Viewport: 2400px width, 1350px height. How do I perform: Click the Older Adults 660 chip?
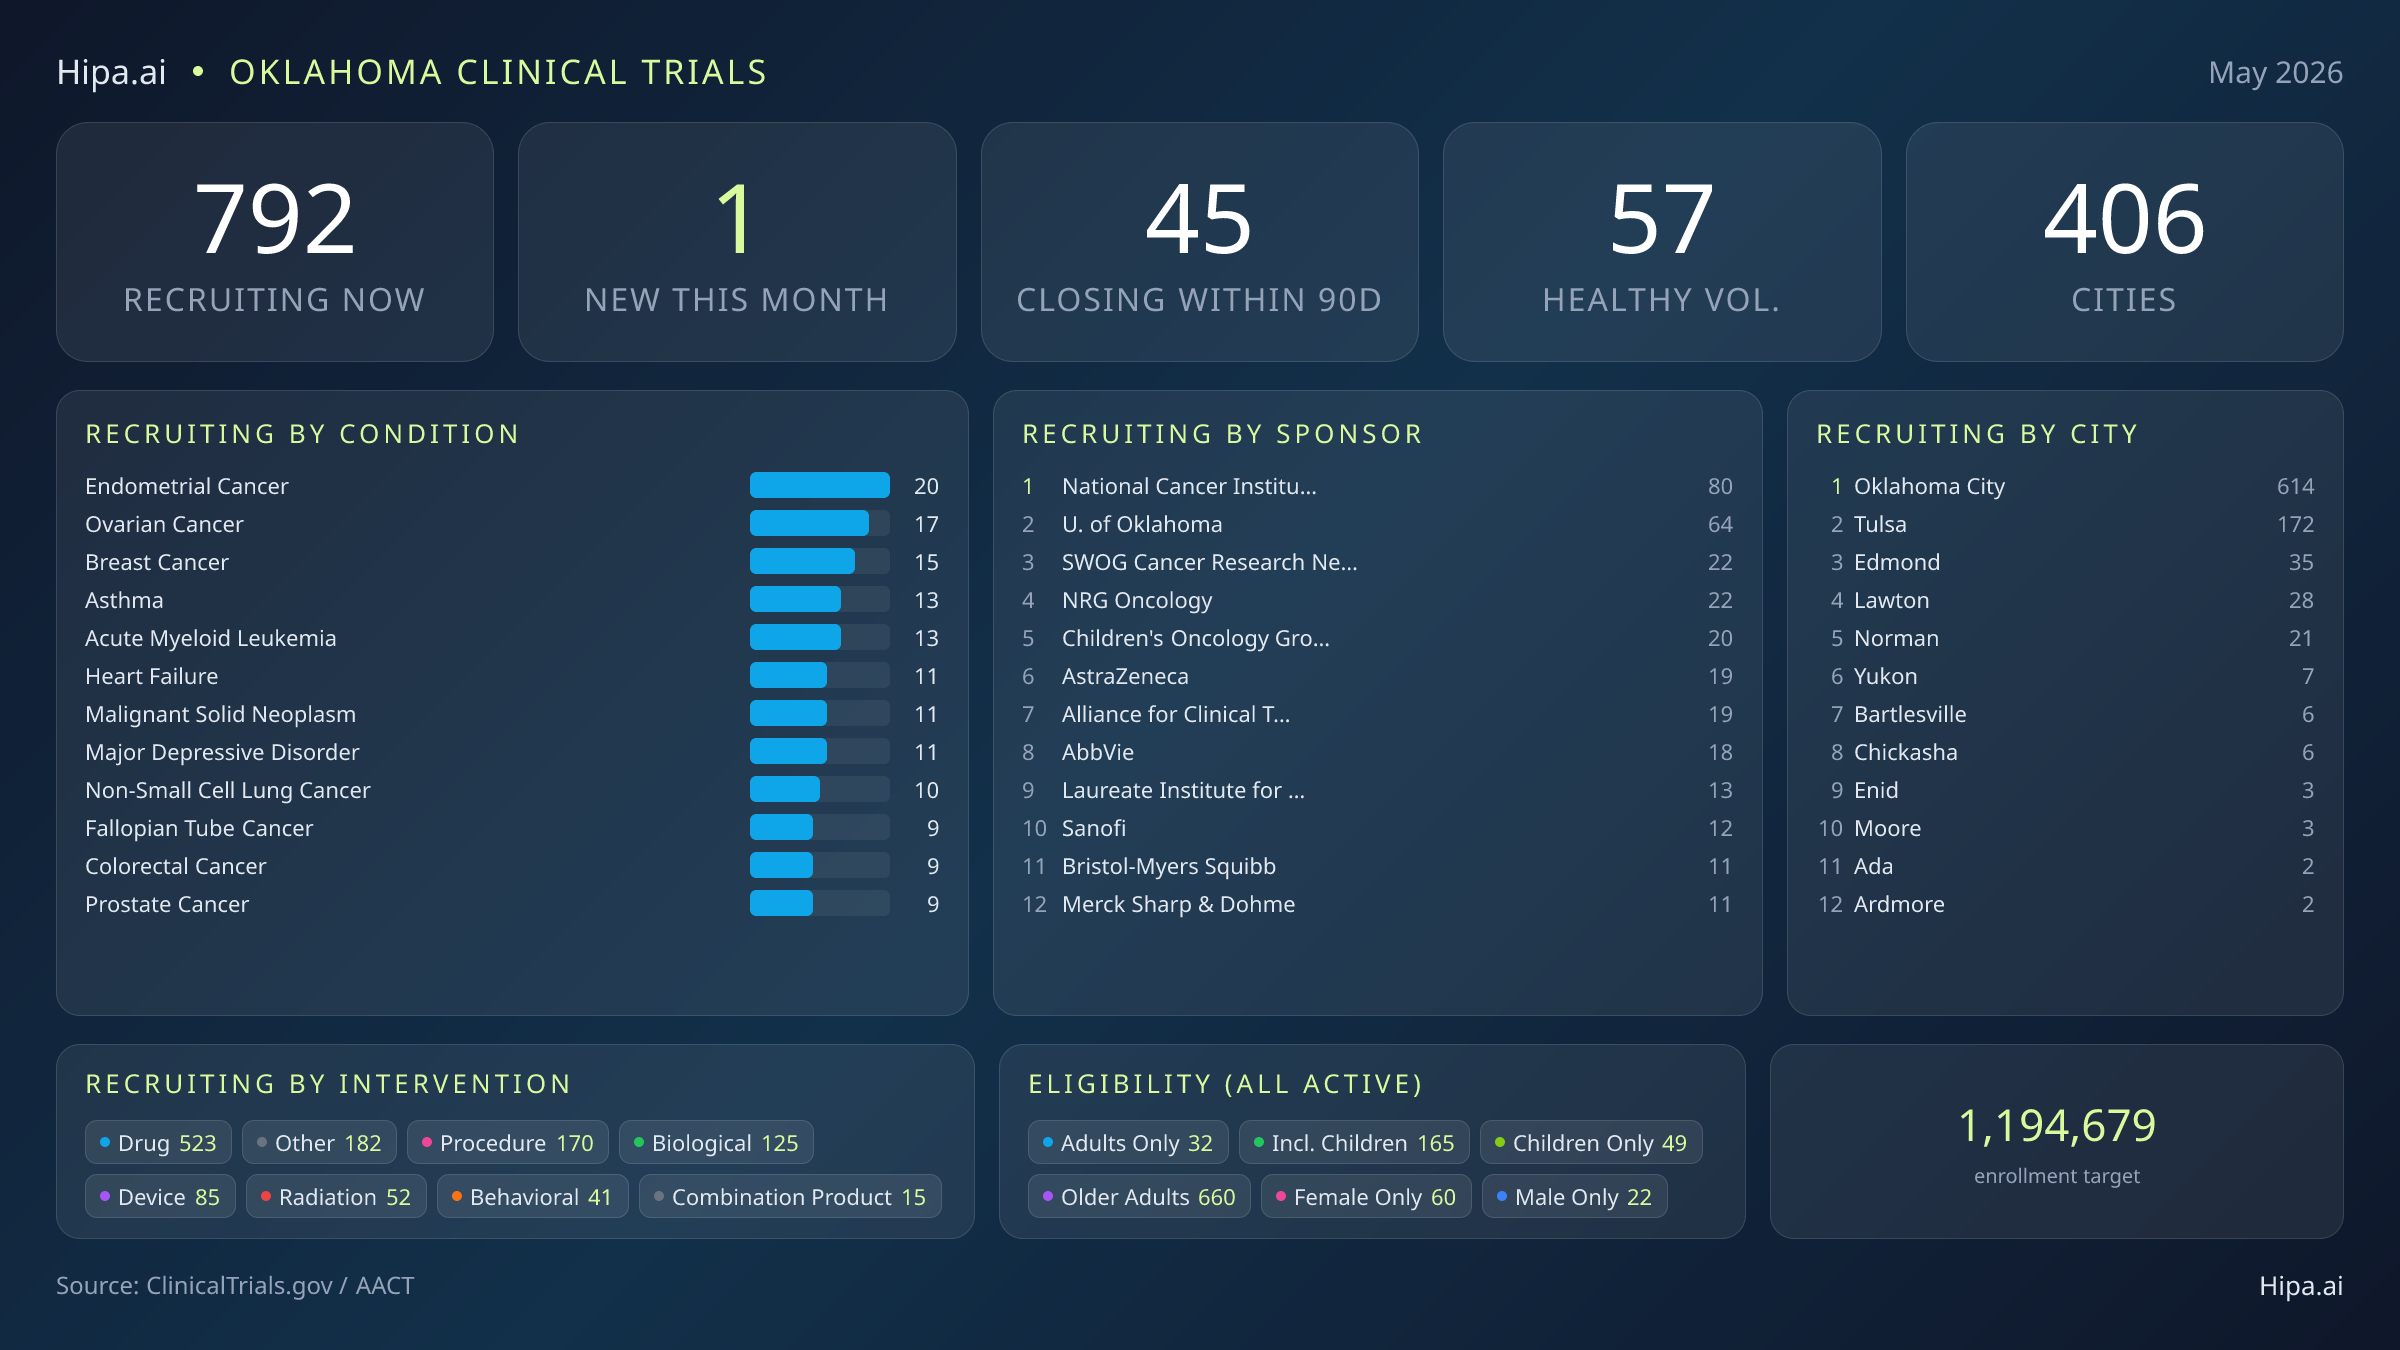click(x=1139, y=1197)
